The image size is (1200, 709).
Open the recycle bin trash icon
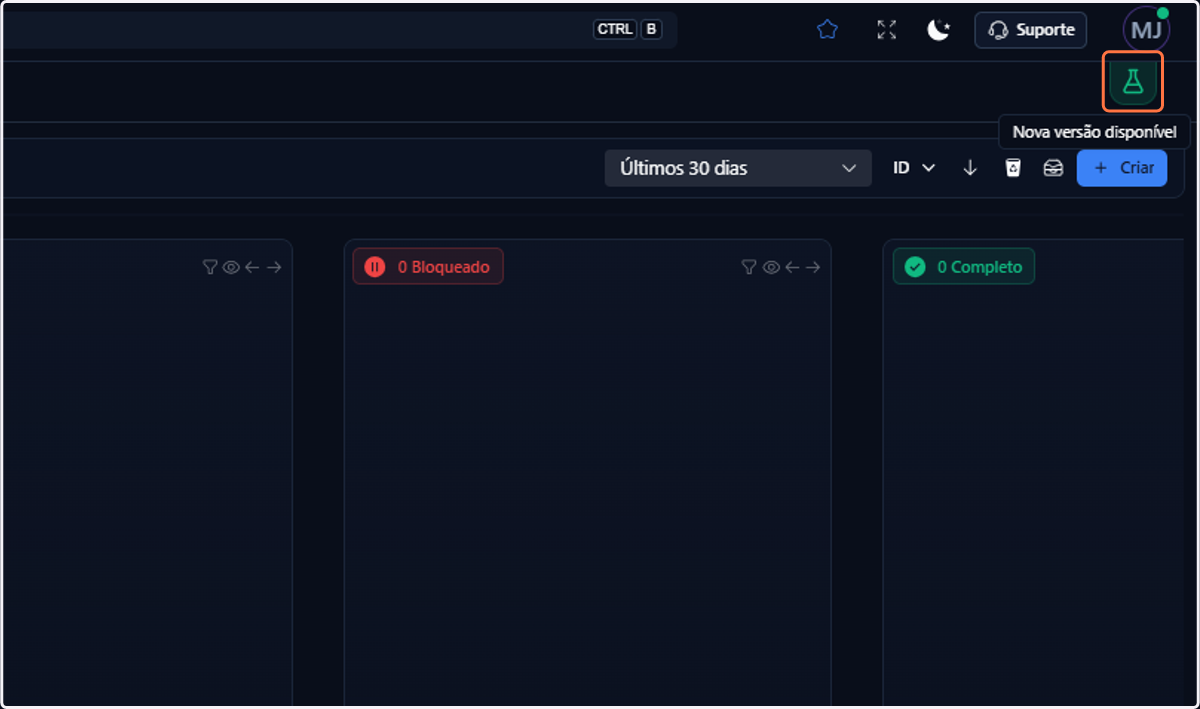pos(1013,168)
